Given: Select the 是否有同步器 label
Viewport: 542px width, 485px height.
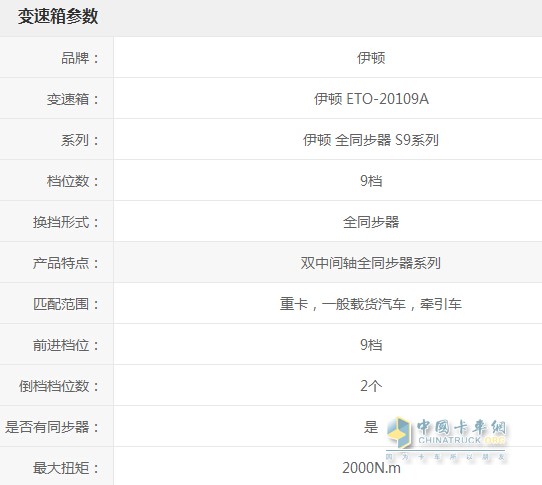Looking at the screenshot, I should 52,427.
